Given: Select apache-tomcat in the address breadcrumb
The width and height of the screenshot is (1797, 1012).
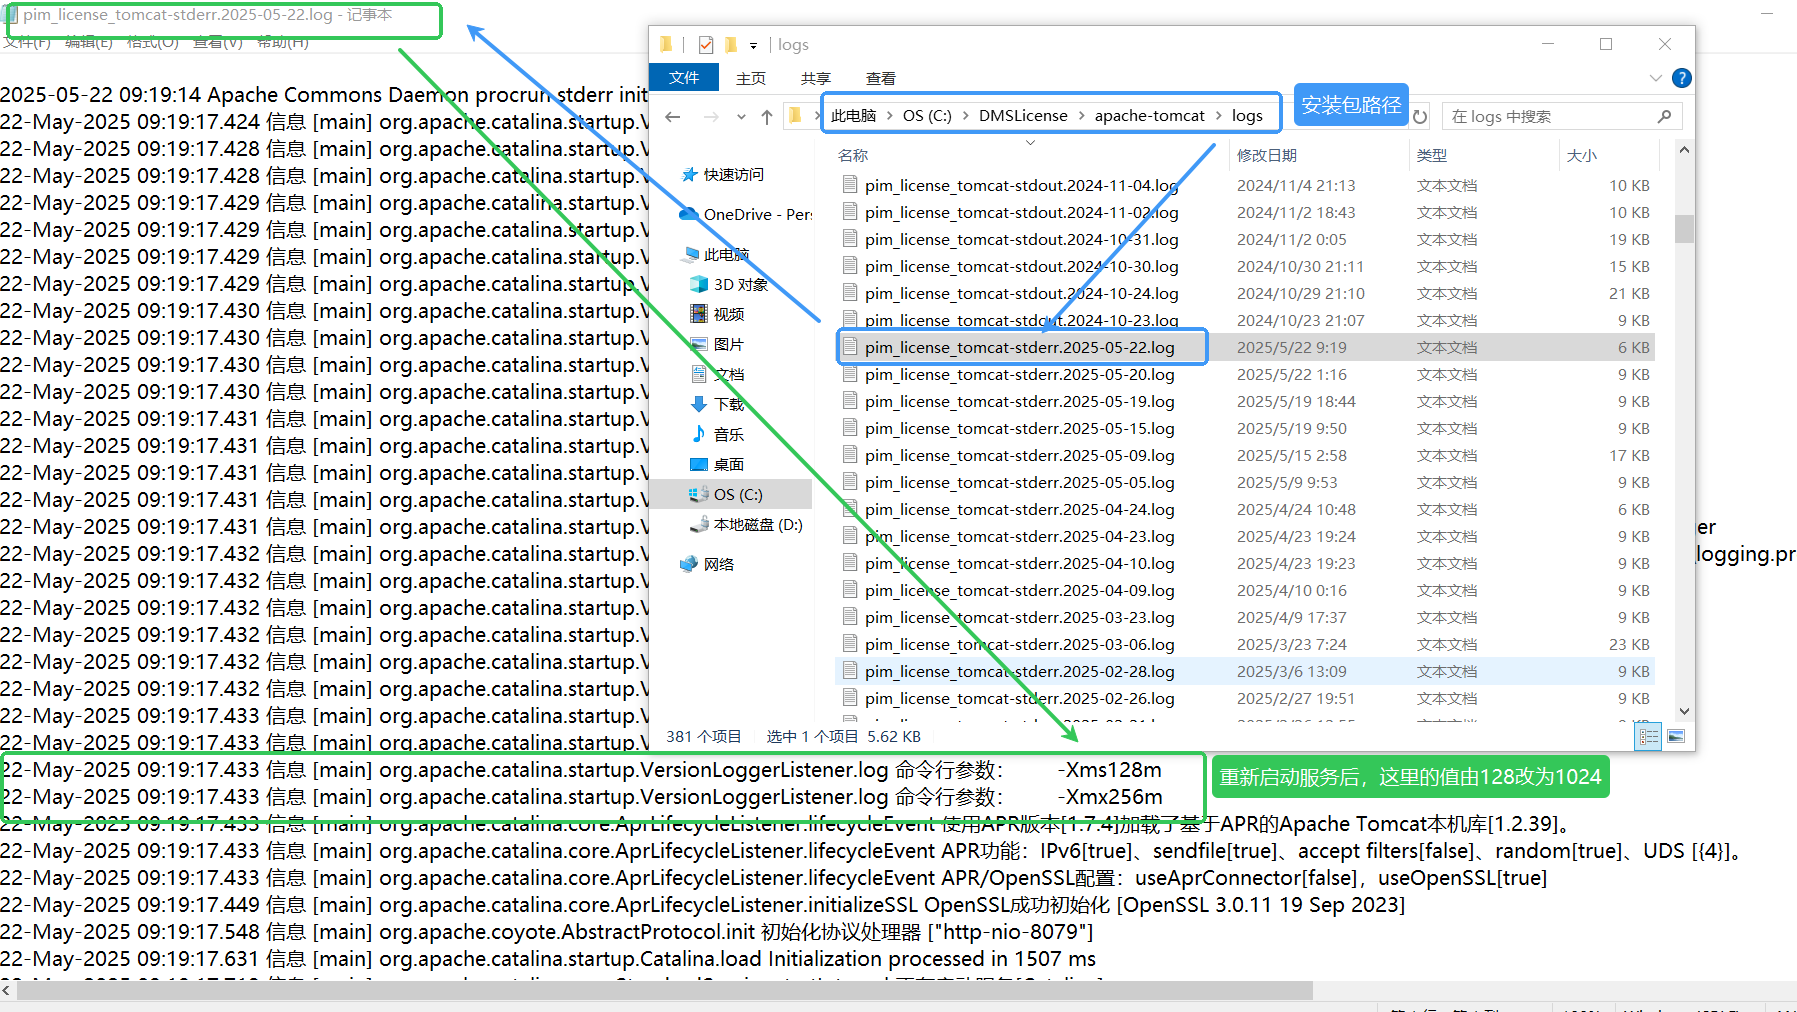Looking at the screenshot, I should point(1149,115).
